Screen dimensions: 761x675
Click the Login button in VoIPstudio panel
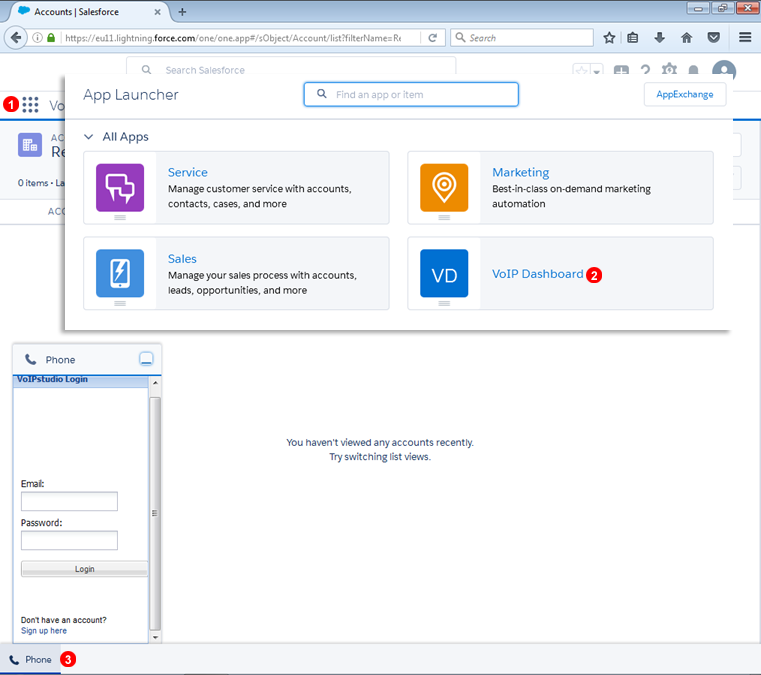click(x=84, y=569)
